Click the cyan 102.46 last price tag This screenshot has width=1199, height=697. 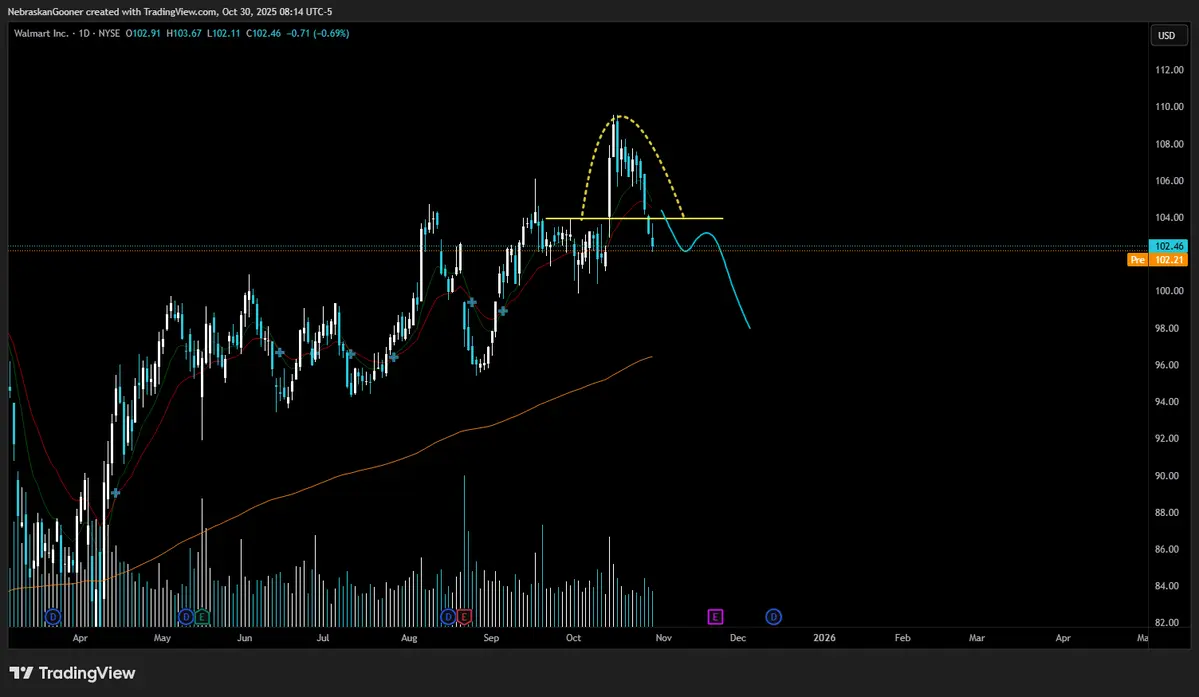tap(1168, 246)
